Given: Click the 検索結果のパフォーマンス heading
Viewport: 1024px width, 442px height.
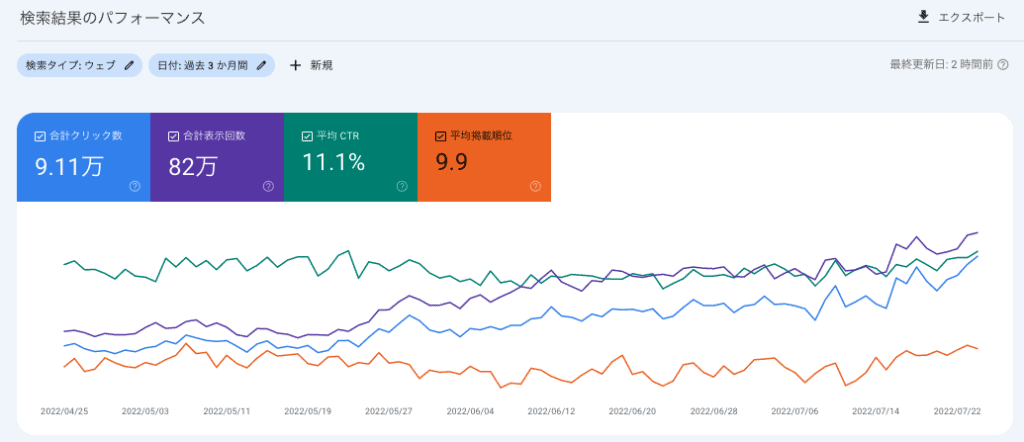Looking at the screenshot, I should (x=112, y=18).
